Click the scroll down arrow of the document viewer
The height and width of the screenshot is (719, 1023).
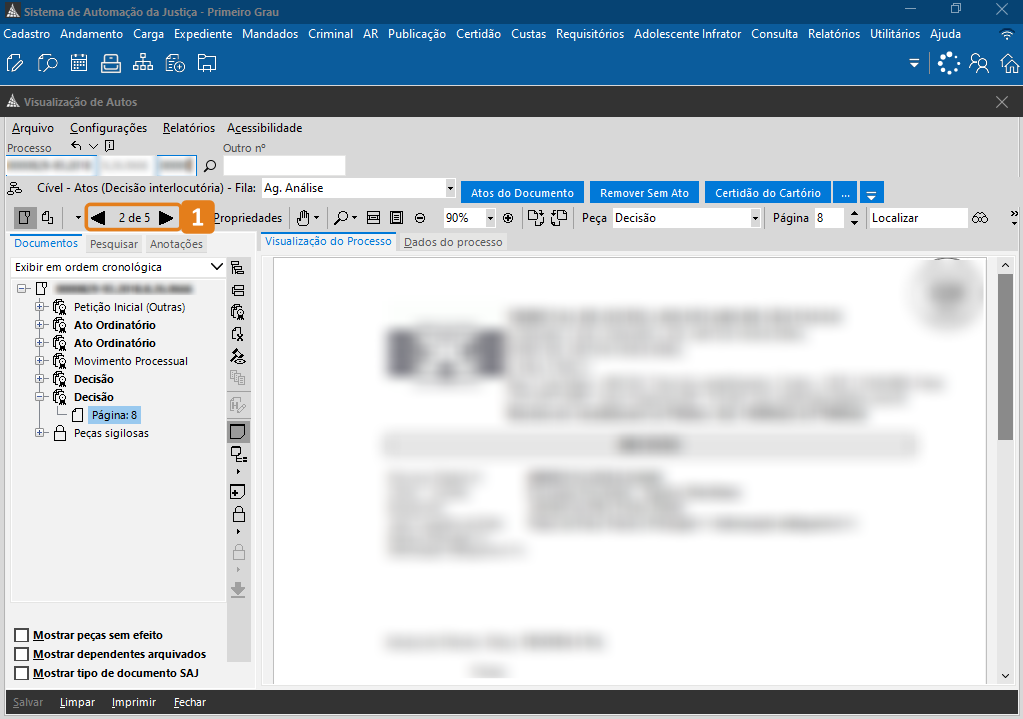[1005, 676]
